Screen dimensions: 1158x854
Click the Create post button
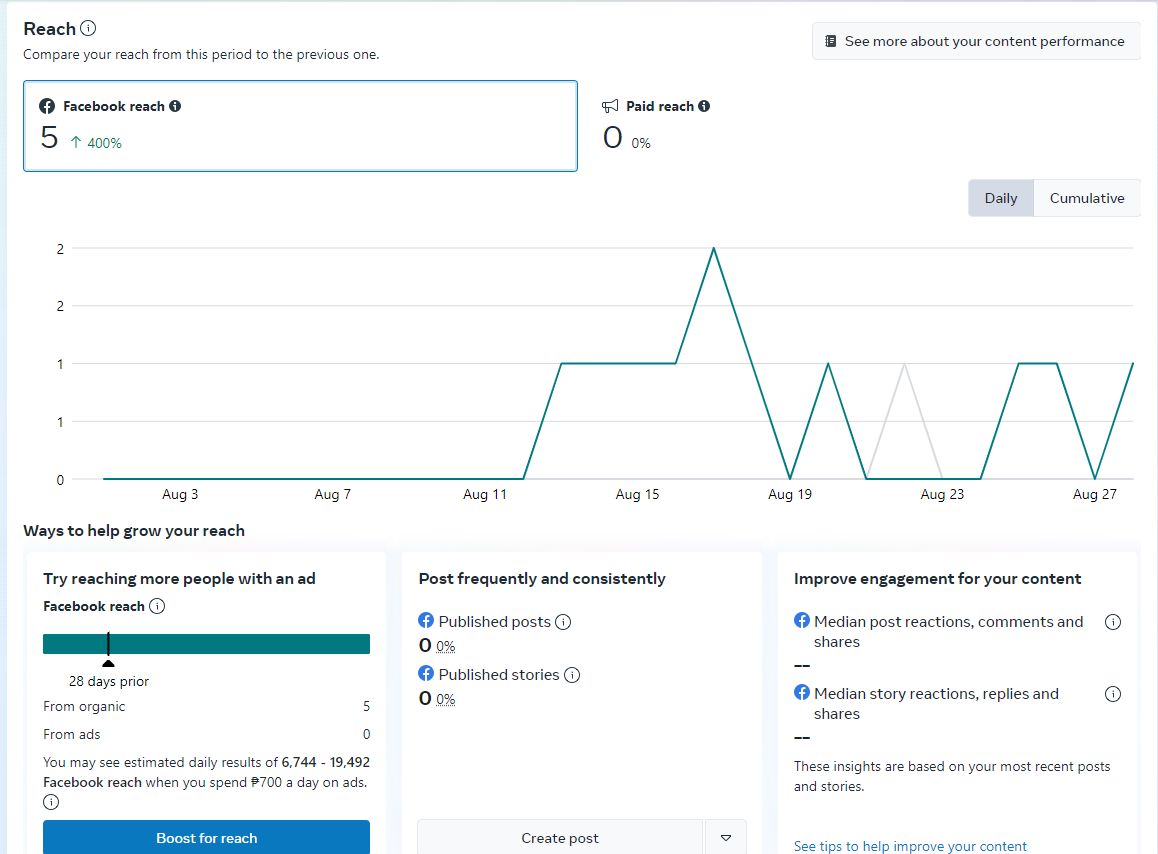pos(560,838)
